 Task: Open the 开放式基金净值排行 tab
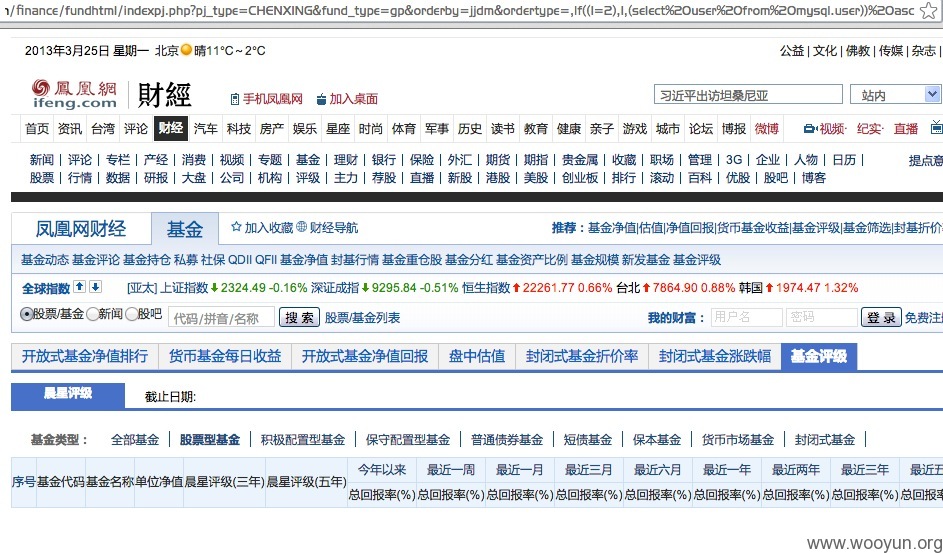click(x=85, y=356)
